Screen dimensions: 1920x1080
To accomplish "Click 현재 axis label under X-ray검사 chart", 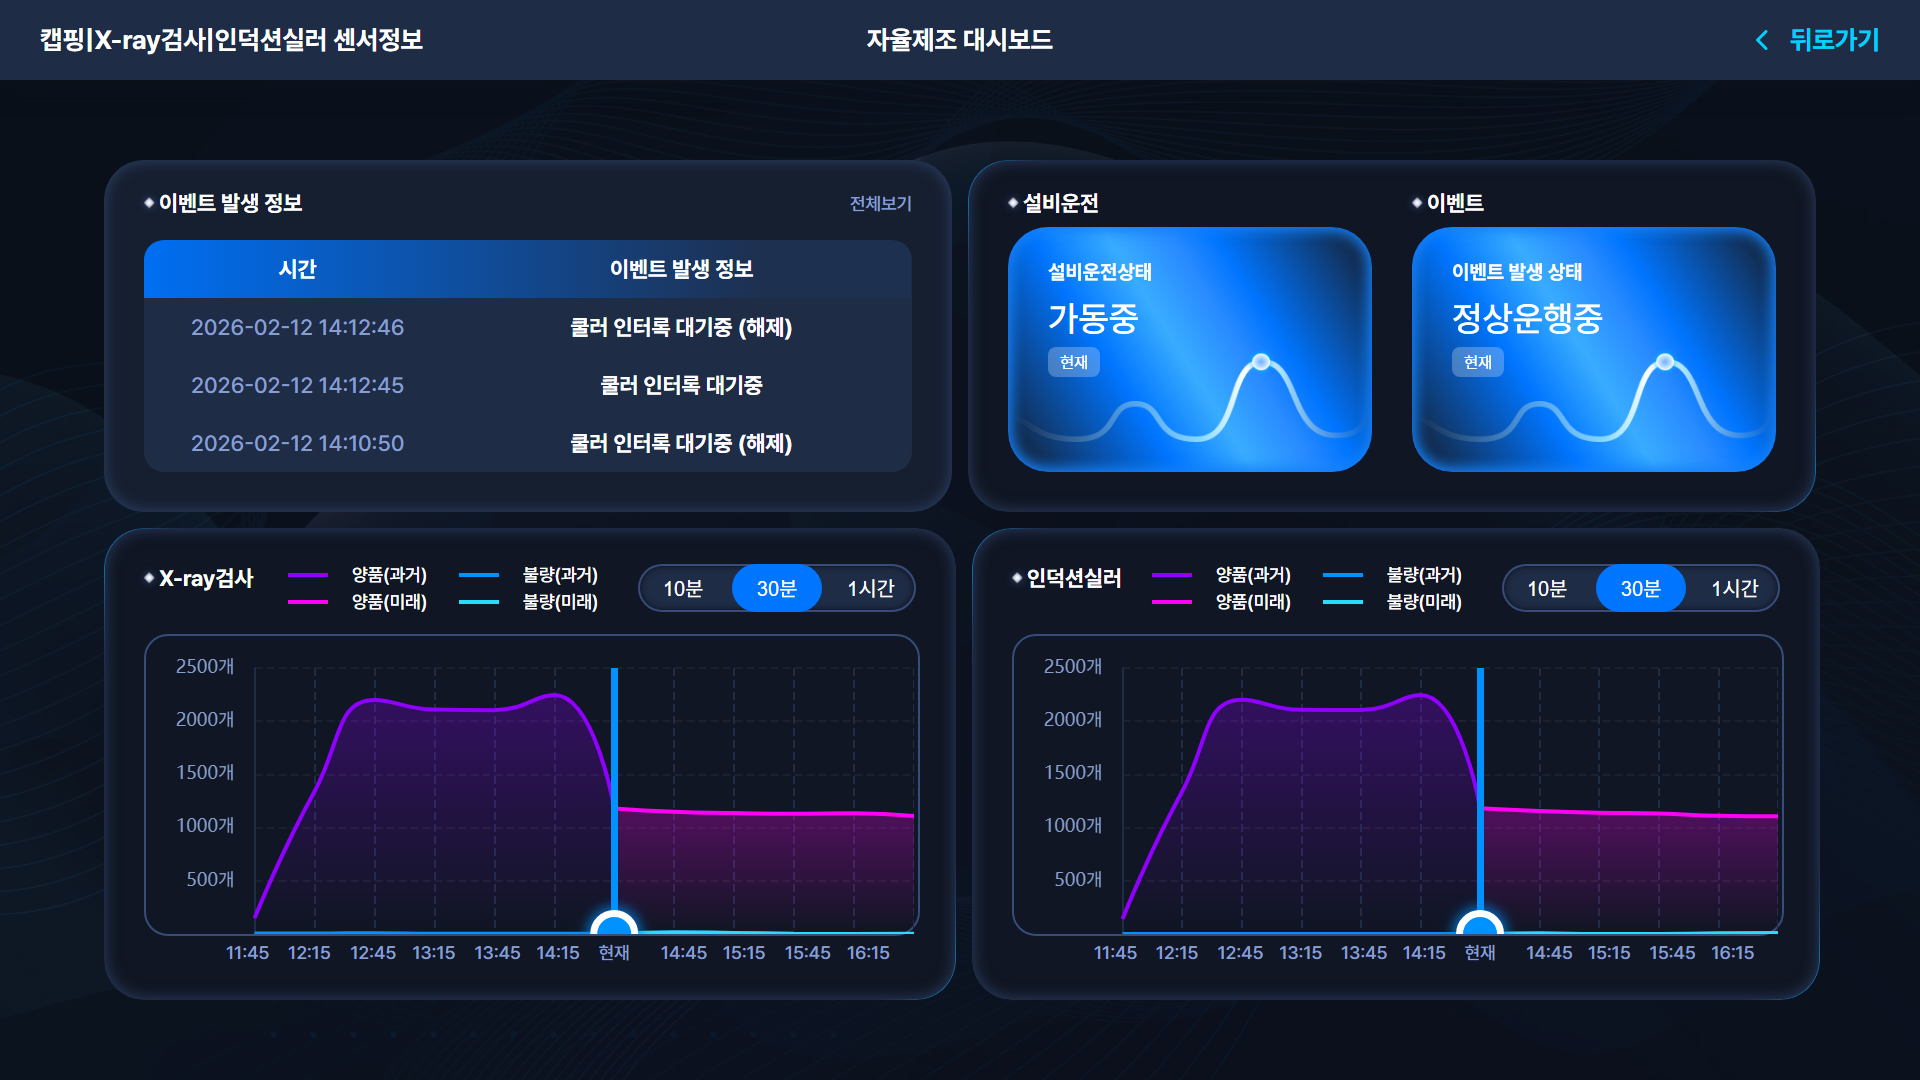I will 614,953.
